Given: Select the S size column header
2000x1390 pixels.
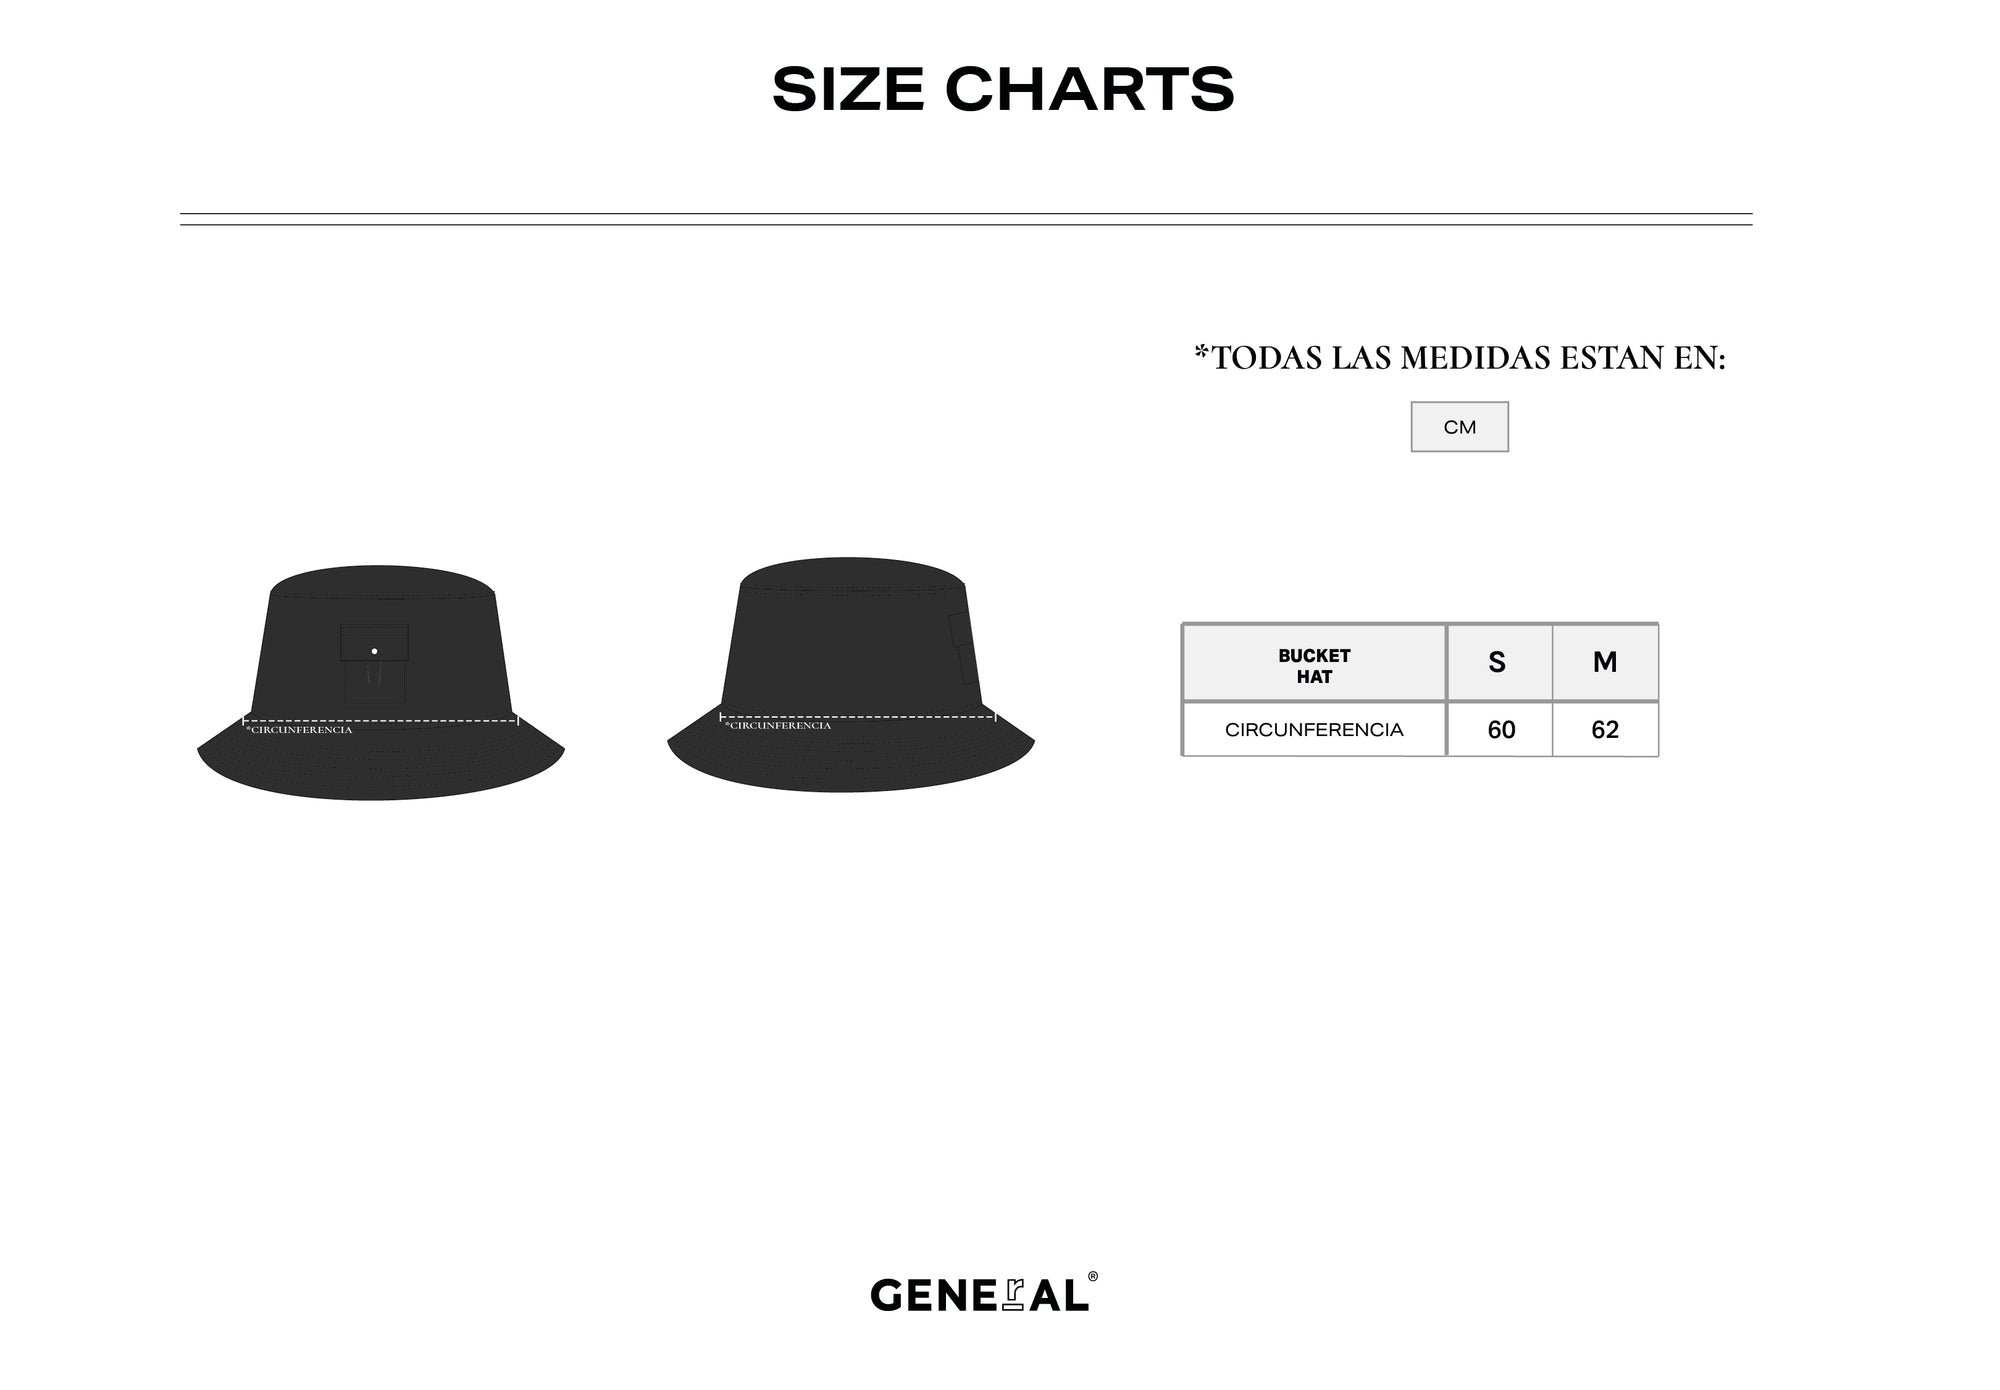Looking at the screenshot, I should (x=1499, y=663).
